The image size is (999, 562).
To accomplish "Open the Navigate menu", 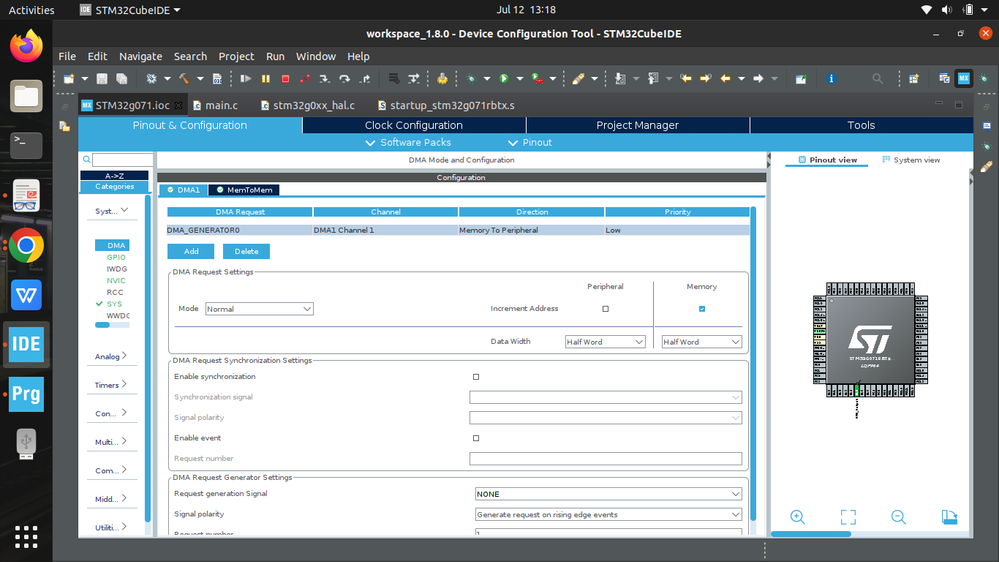I will tap(140, 56).
